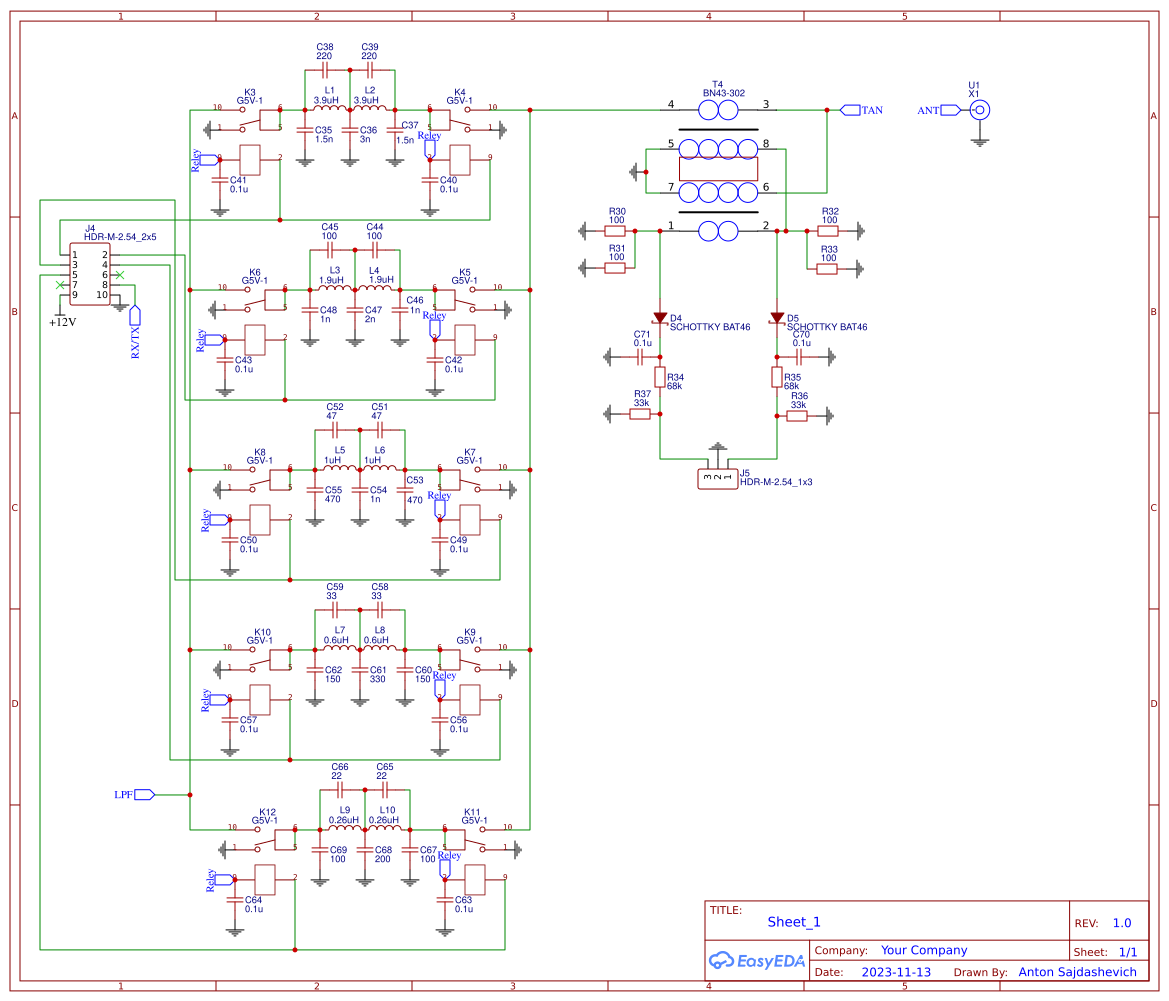This screenshot has width=1169, height=1001.
Task: Click the Sheet_1 title field
Action: pos(793,921)
